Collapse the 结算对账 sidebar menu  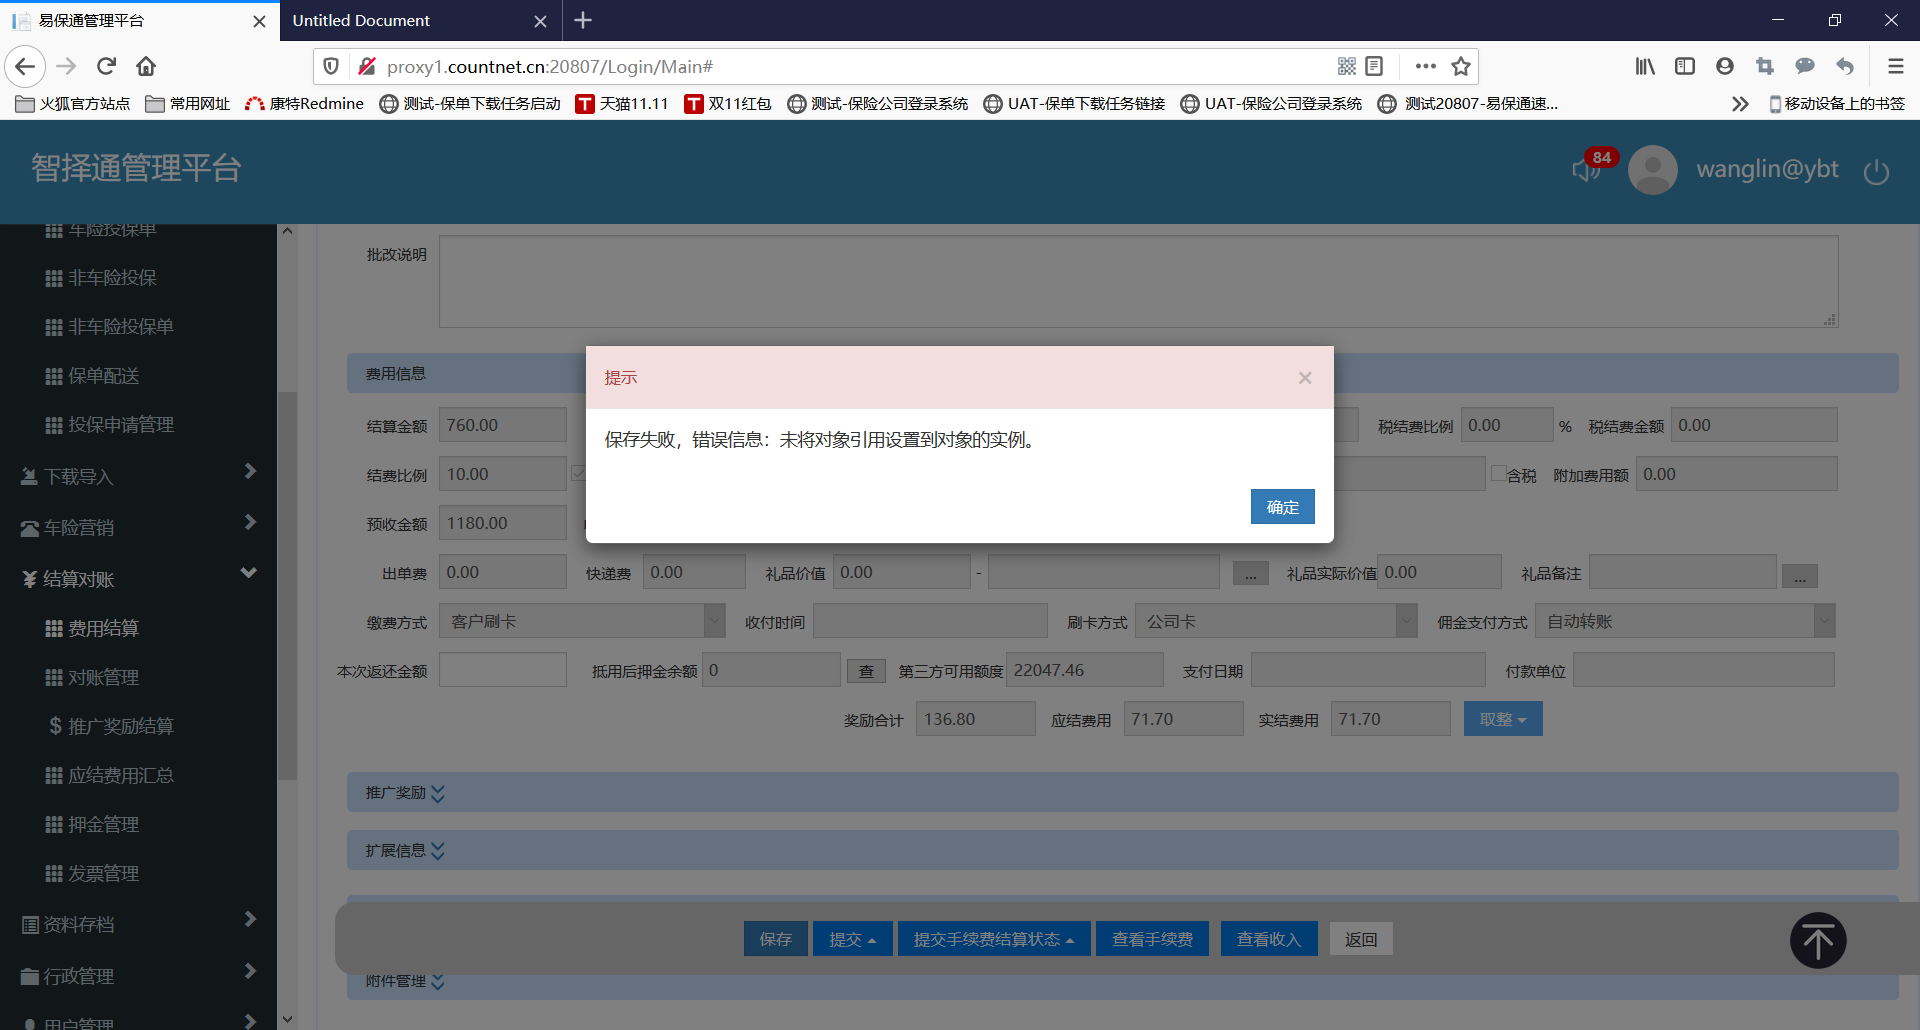click(x=138, y=578)
